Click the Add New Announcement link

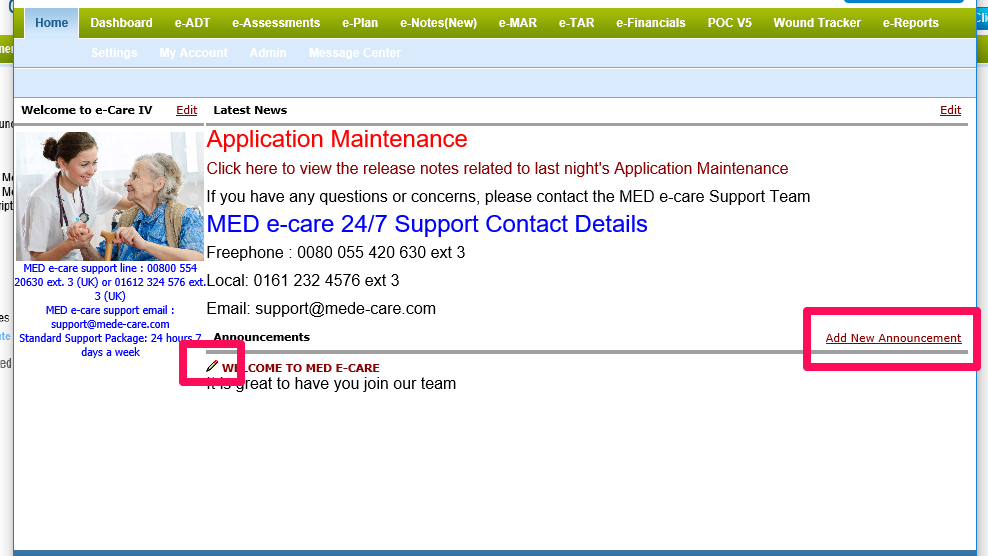click(x=893, y=338)
